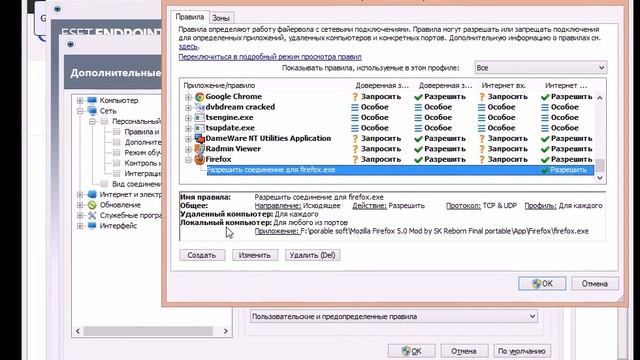This screenshot has height=360, width=640.
Task: Click Отмена in advanced settings window
Action: tap(464, 351)
